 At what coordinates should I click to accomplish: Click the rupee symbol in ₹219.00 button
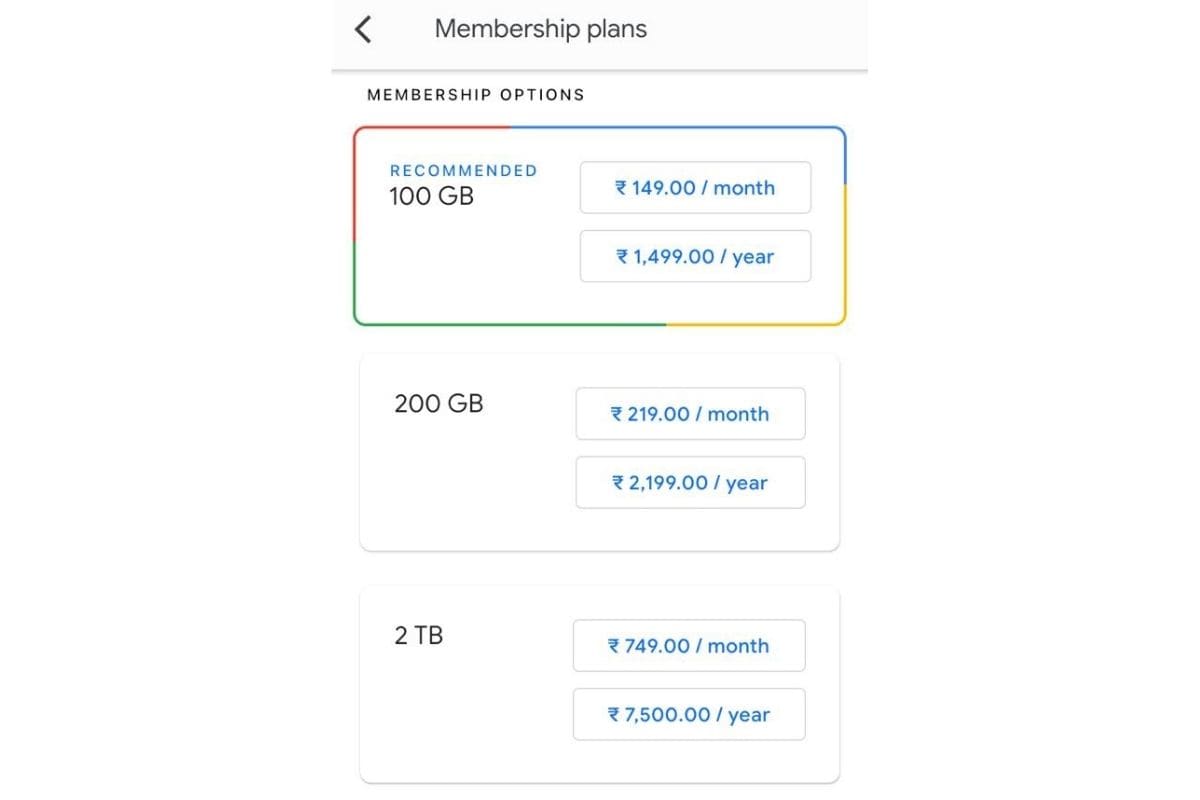tap(617, 414)
